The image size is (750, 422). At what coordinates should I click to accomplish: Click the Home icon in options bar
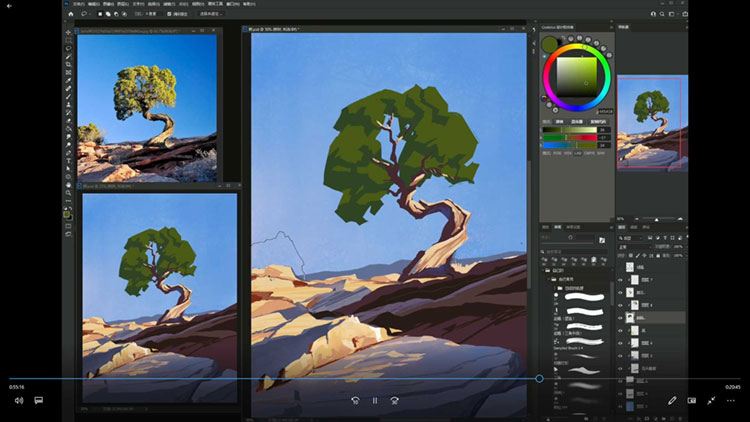pyautogui.click(x=68, y=15)
